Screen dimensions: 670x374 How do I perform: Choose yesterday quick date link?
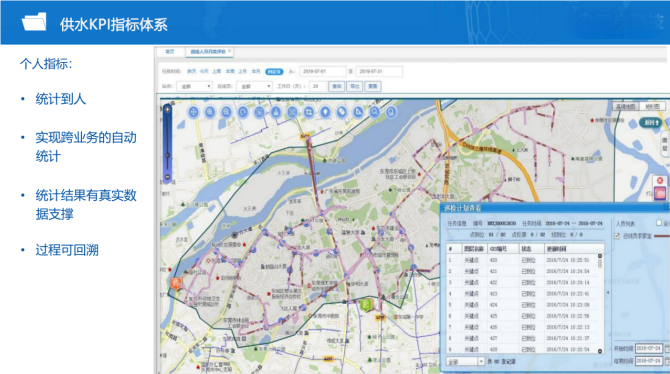click(191, 72)
